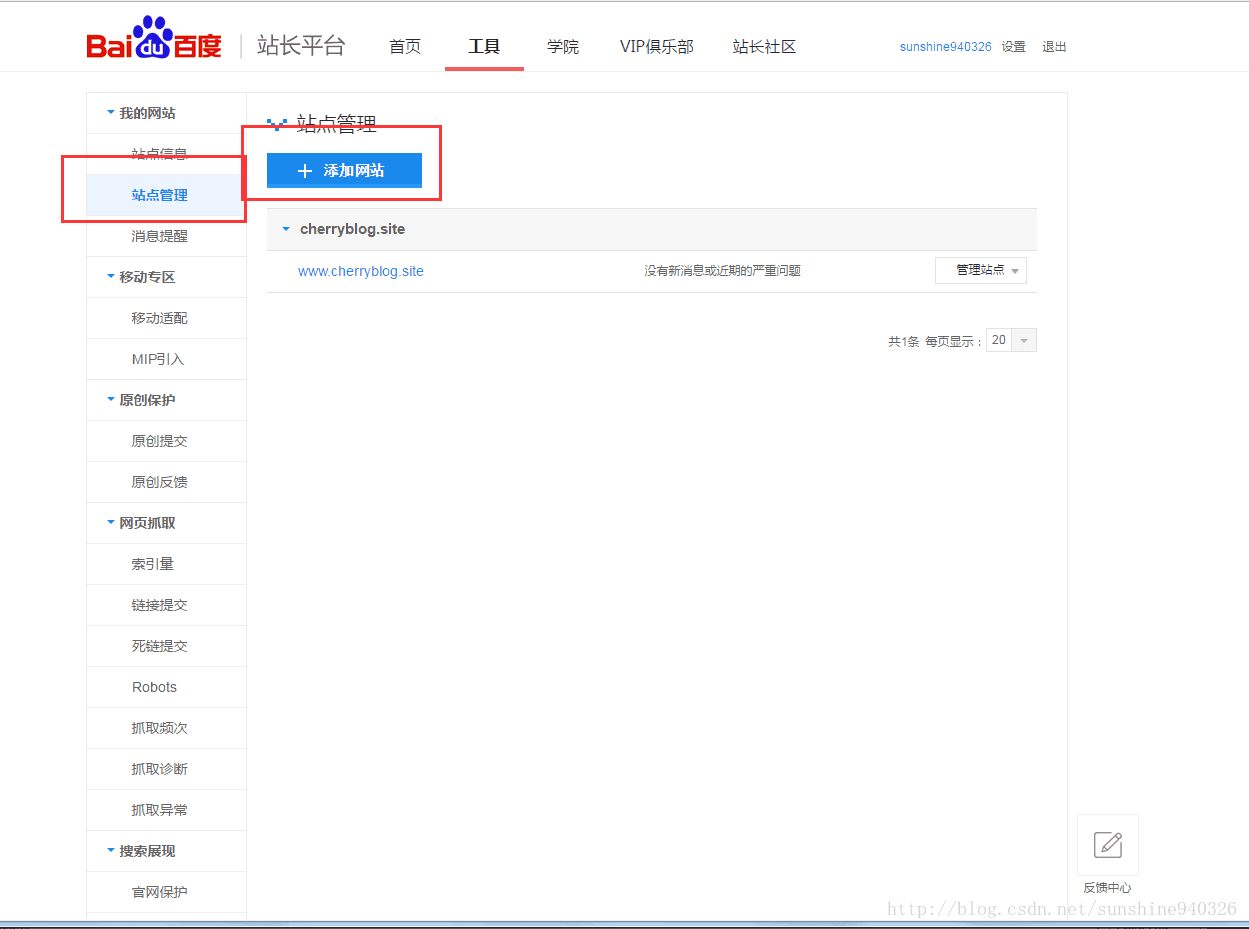Open the per-page count dropdown showing 20
This screenshot has width=1249, height=929.
pyautogui.click(x=1011, y=340)
